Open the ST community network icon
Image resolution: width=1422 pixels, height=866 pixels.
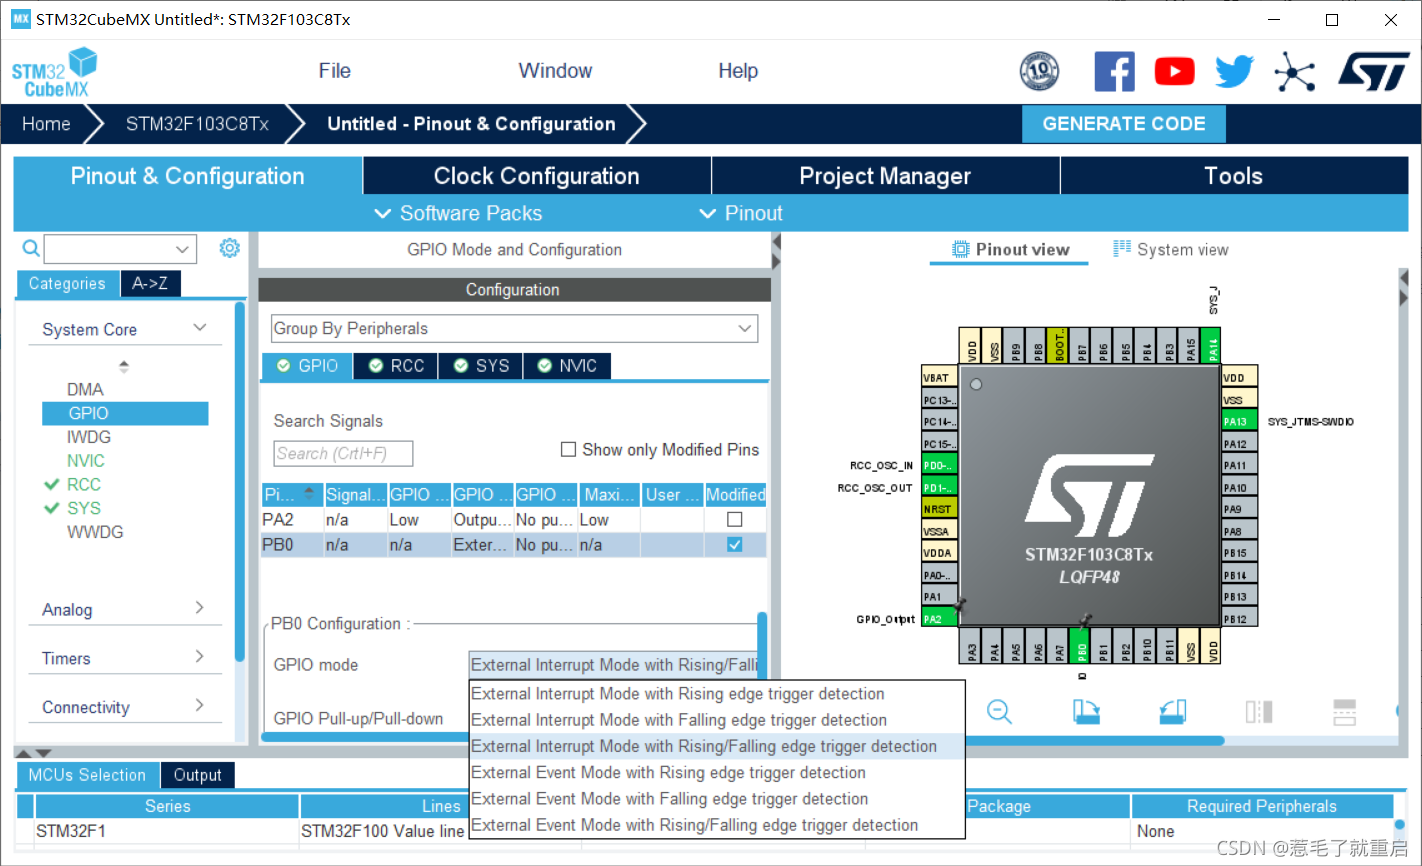pyautogui.click(x=1294, y=72)
